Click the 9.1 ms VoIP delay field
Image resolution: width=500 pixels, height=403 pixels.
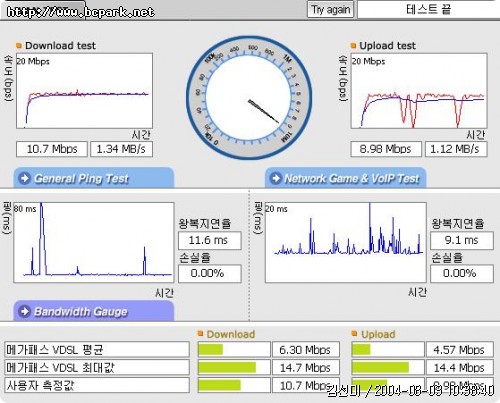(462, 241)
